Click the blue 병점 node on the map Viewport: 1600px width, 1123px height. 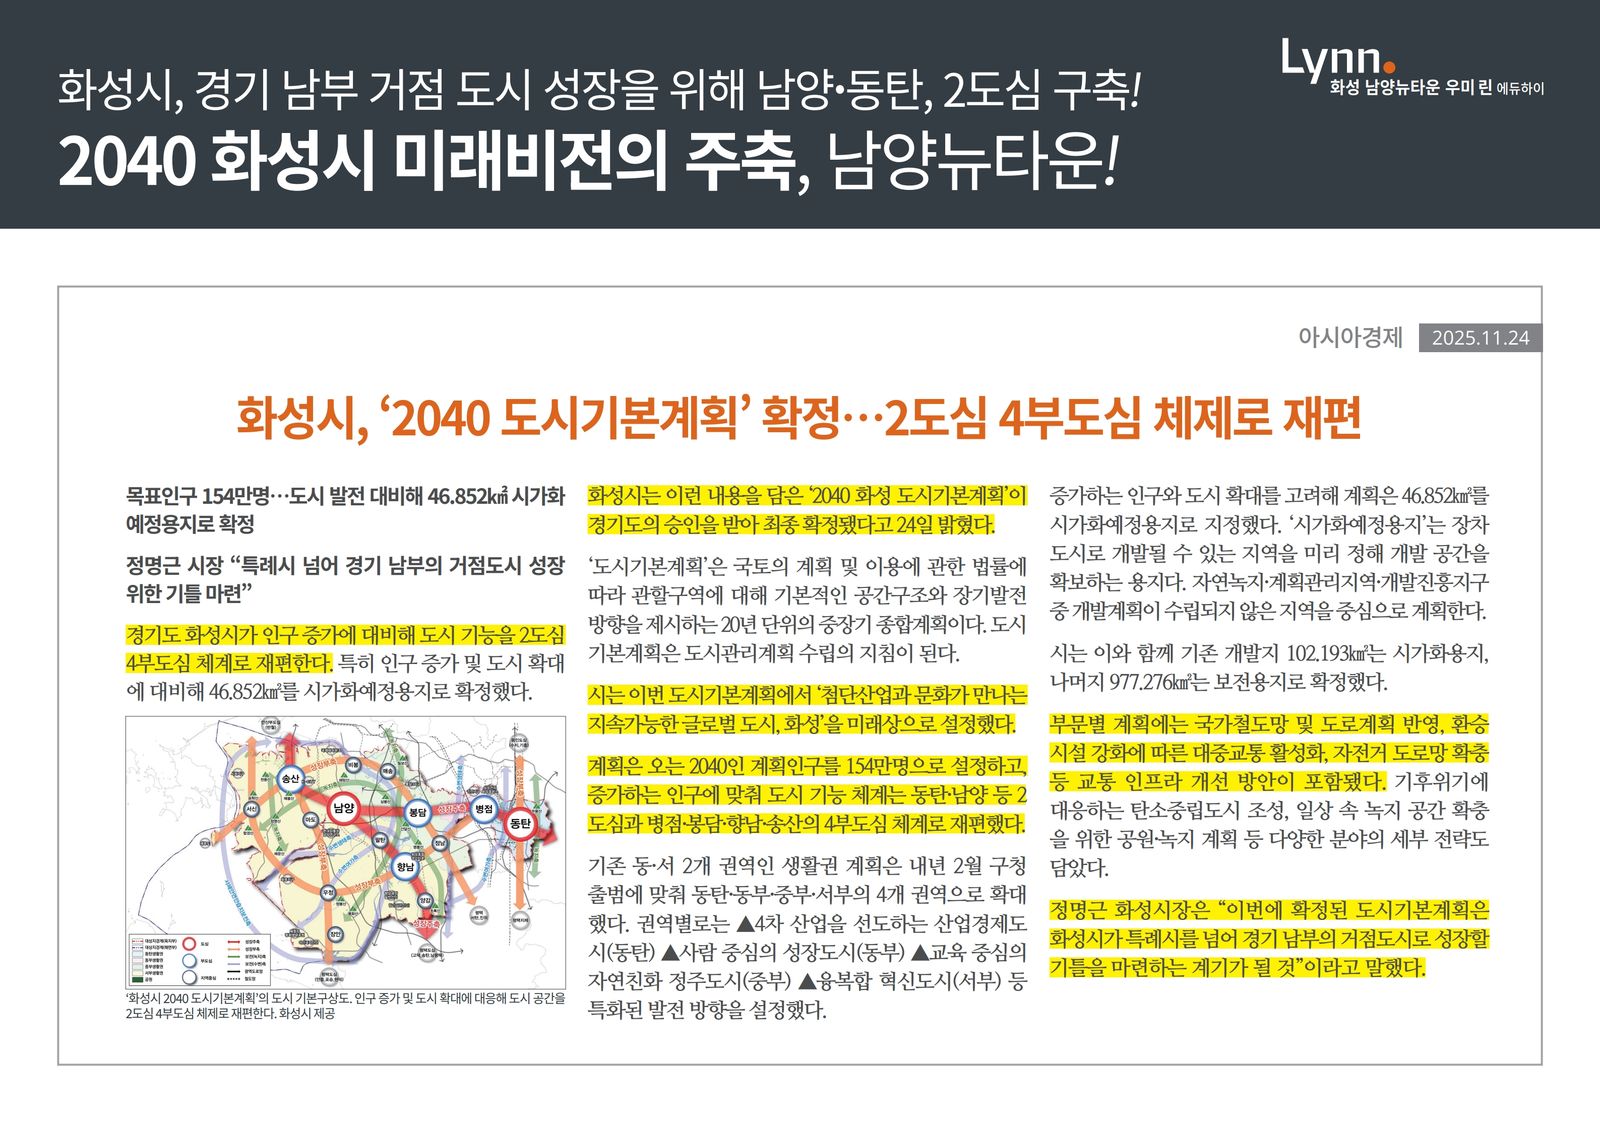(484, 808)
